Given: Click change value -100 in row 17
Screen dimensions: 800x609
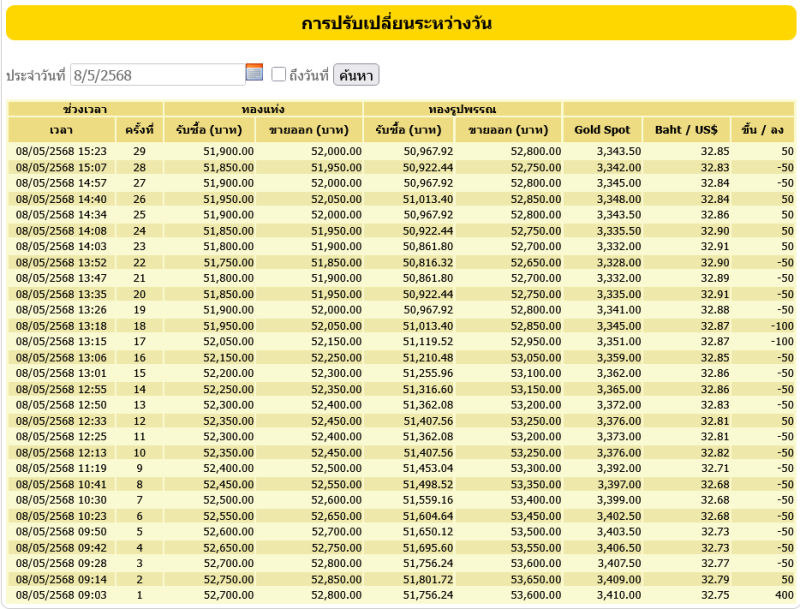Looking at the screenshot, I should [x=782, y=342].
